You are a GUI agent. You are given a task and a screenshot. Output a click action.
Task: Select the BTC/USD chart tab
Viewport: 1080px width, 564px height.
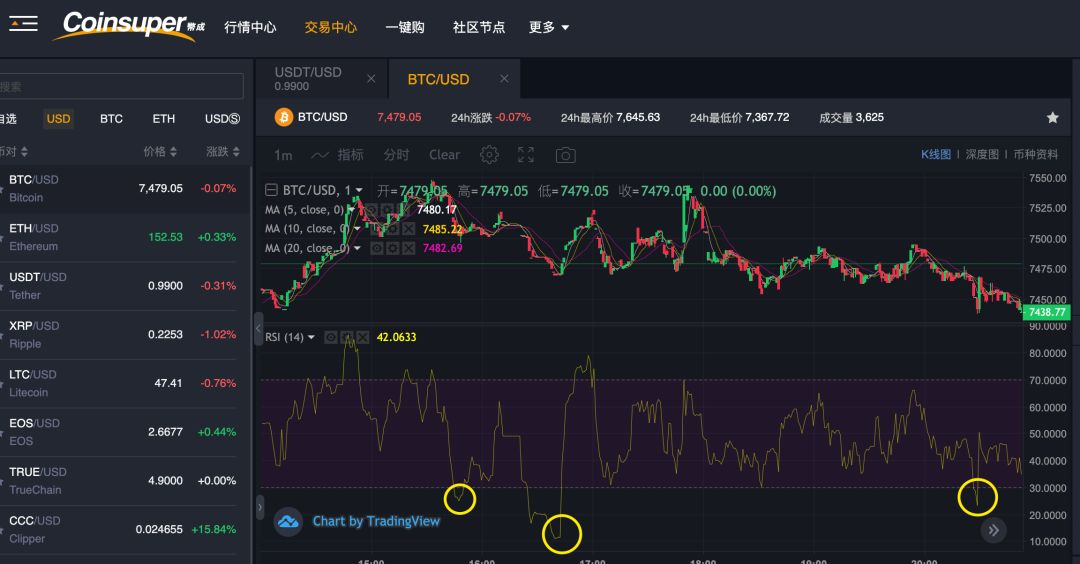(455, 79)
